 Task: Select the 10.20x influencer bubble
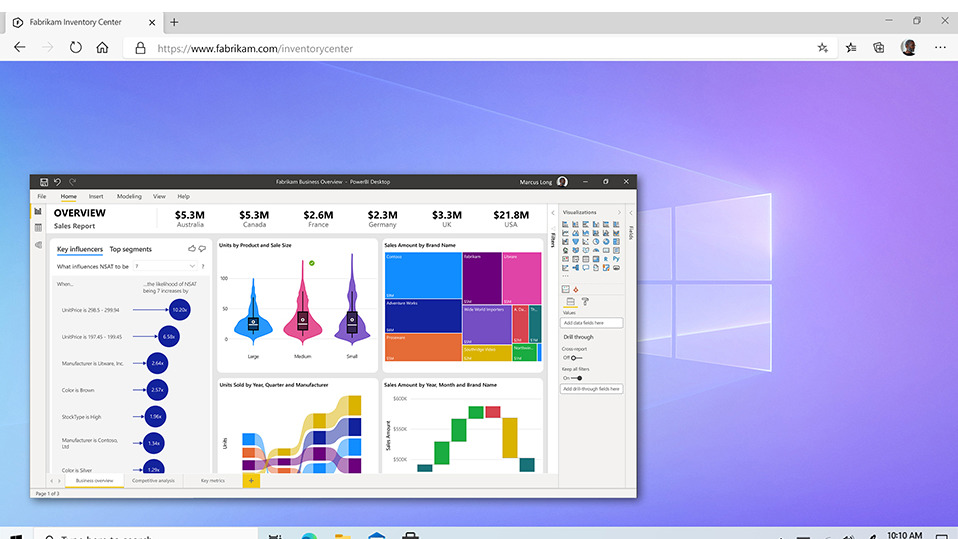(x=180, y=310)
